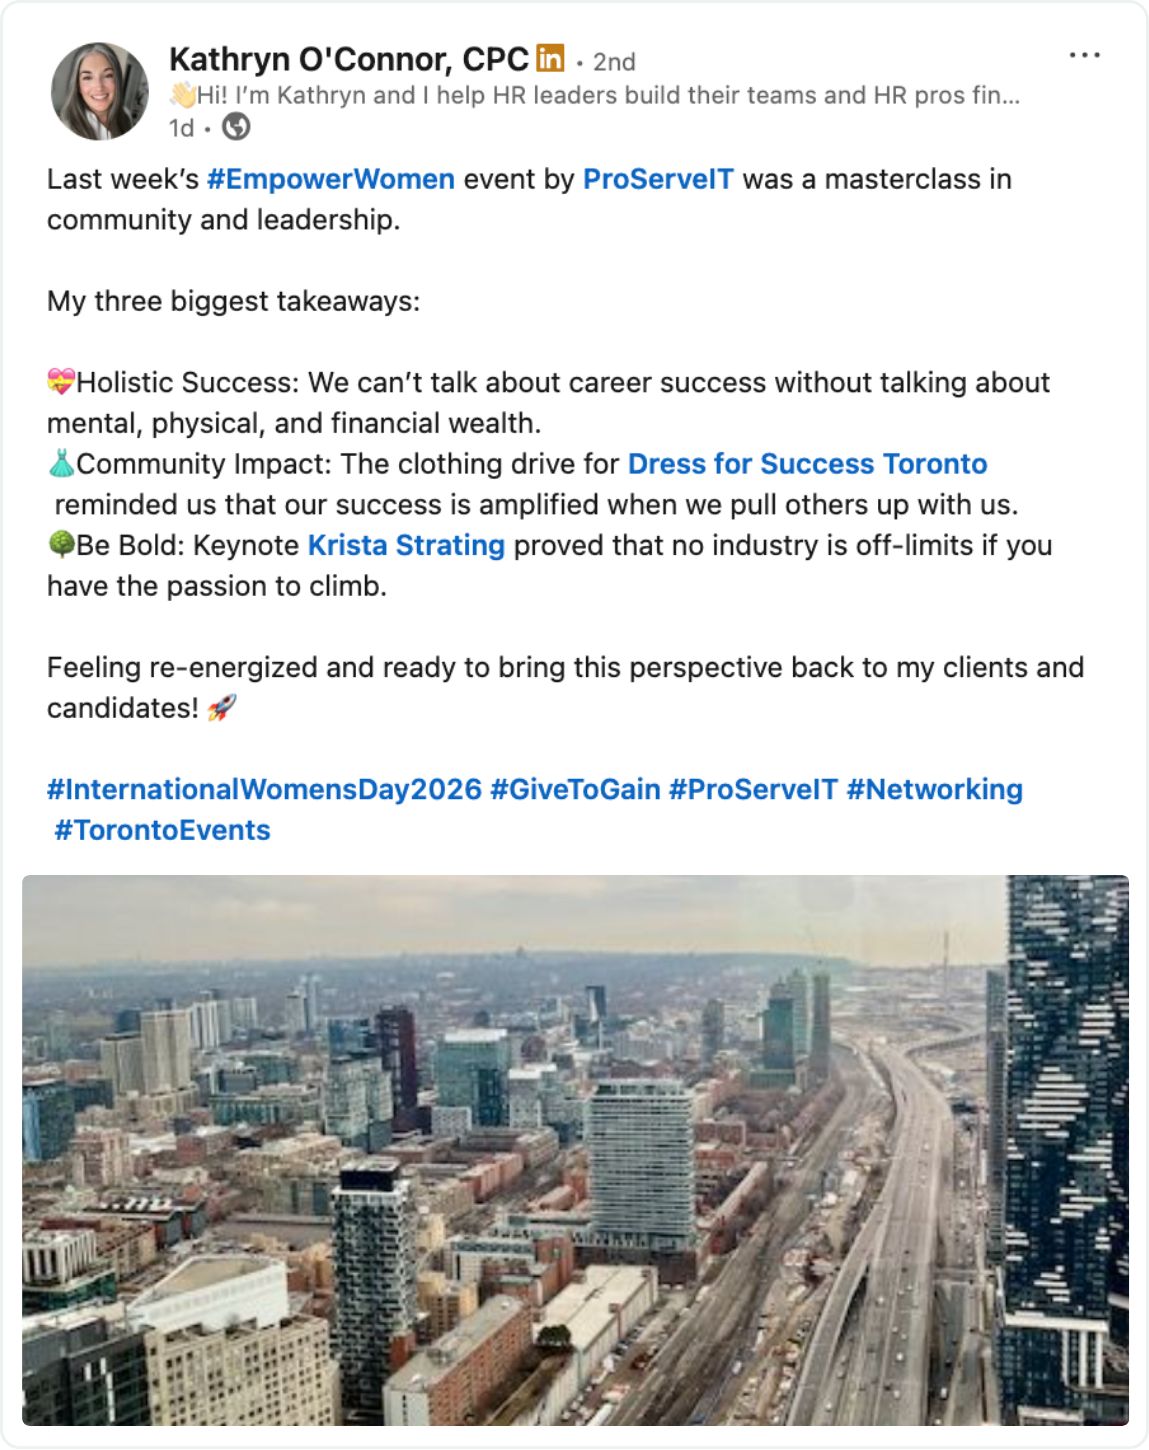The width and height of the screenshot is (1149, 1450).
Task: Open Kathryn O'Connor's profile photo
Action: tap(100, 91)
